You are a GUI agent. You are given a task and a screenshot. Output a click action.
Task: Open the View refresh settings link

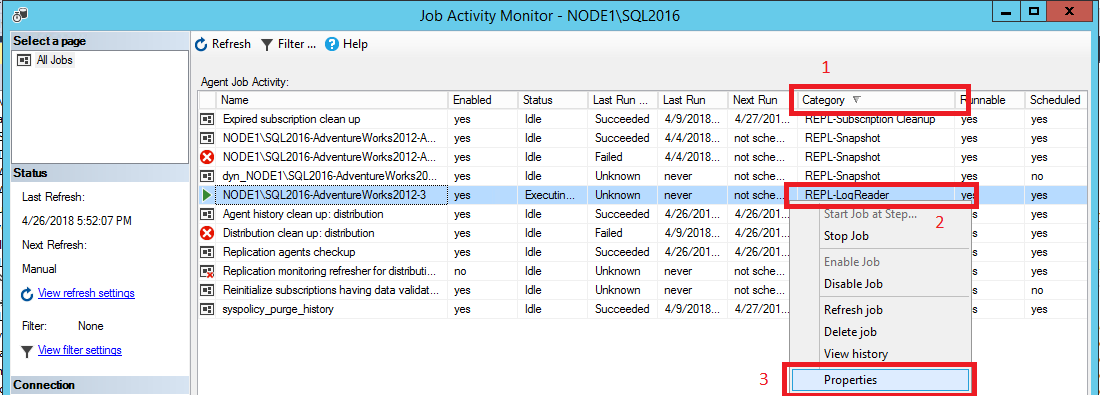(x=86, y=293)
